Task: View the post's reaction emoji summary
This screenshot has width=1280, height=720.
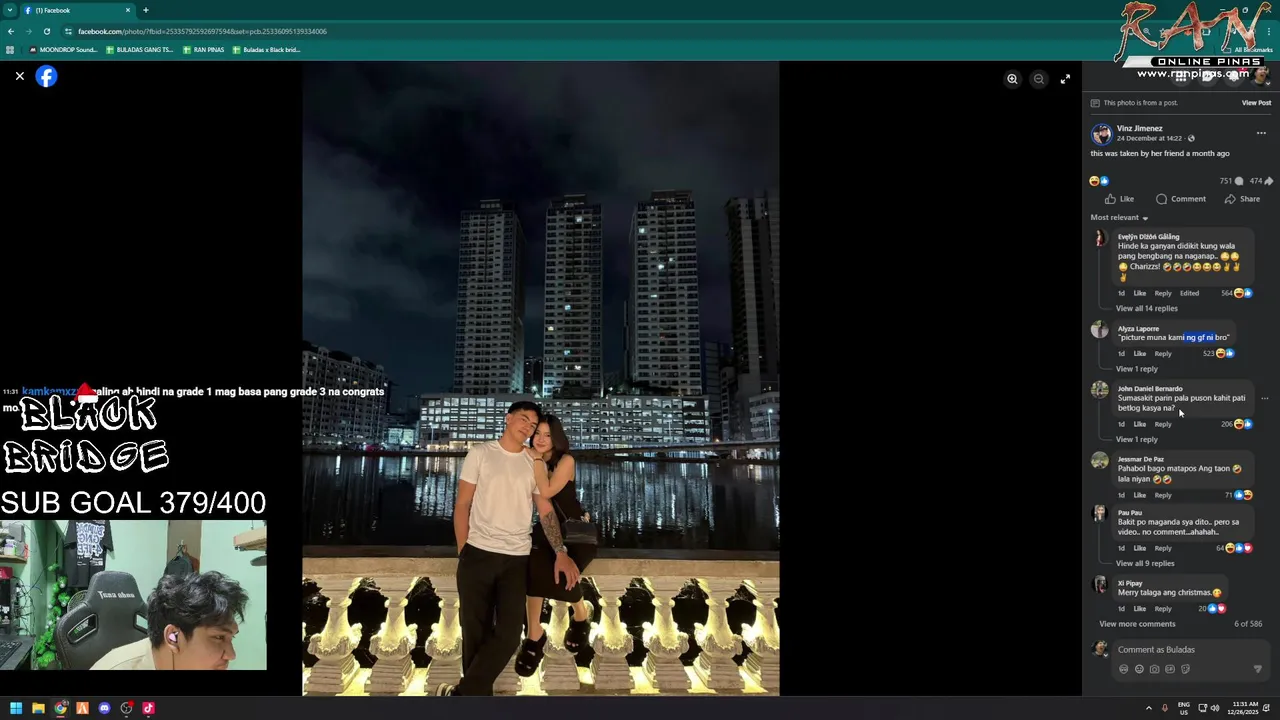Action: click(x=1099, y=181)
